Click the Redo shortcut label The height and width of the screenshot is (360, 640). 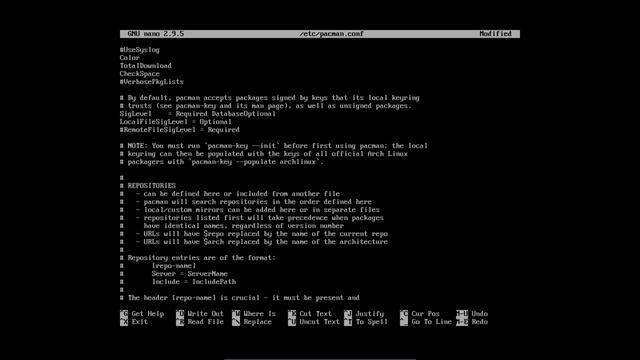(480, 322)
